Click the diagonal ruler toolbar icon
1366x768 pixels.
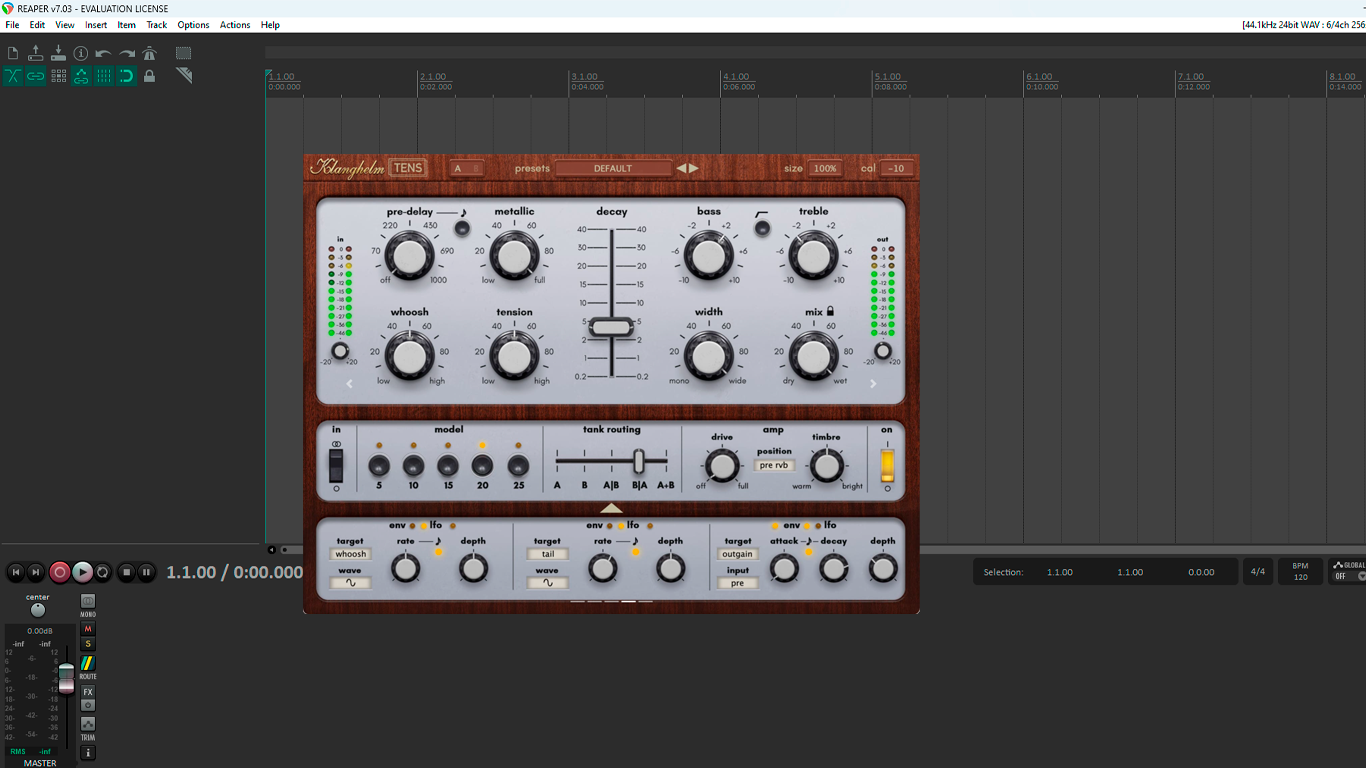click(183, 76)
